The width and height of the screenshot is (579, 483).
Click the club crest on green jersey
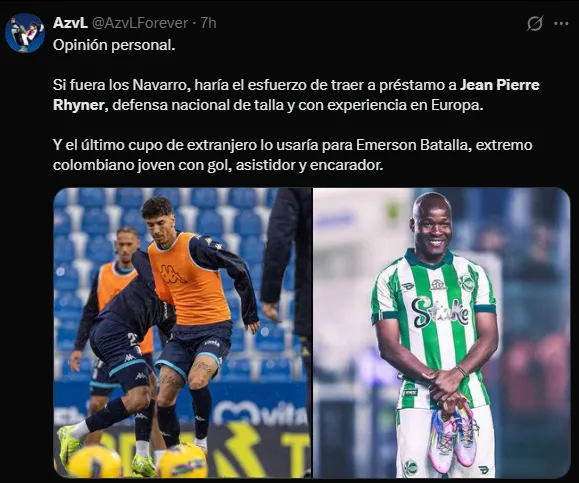(466, 282)
